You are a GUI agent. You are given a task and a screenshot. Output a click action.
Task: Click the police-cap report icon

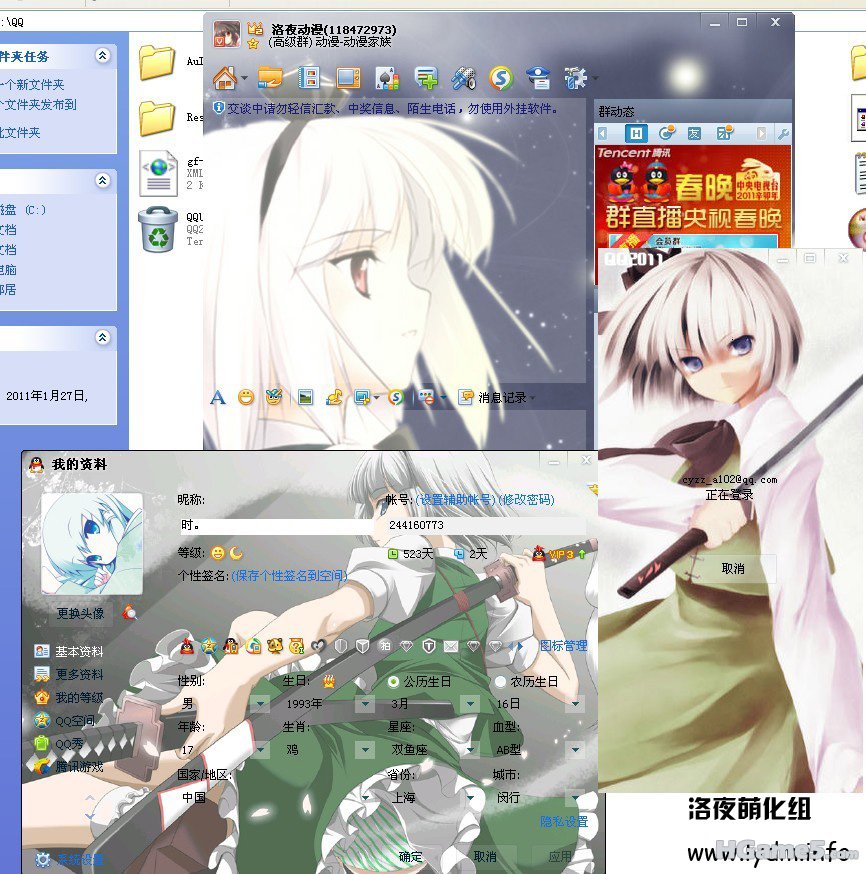pos(538,78)
